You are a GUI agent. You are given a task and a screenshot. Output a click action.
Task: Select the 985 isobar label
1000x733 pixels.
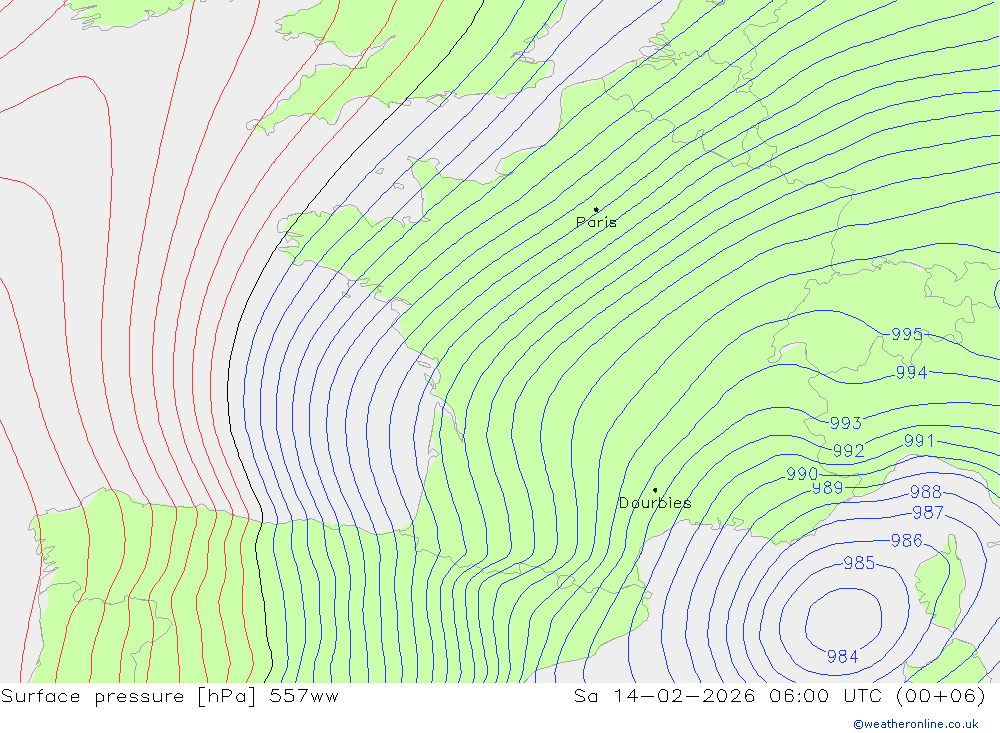point(859,563)
